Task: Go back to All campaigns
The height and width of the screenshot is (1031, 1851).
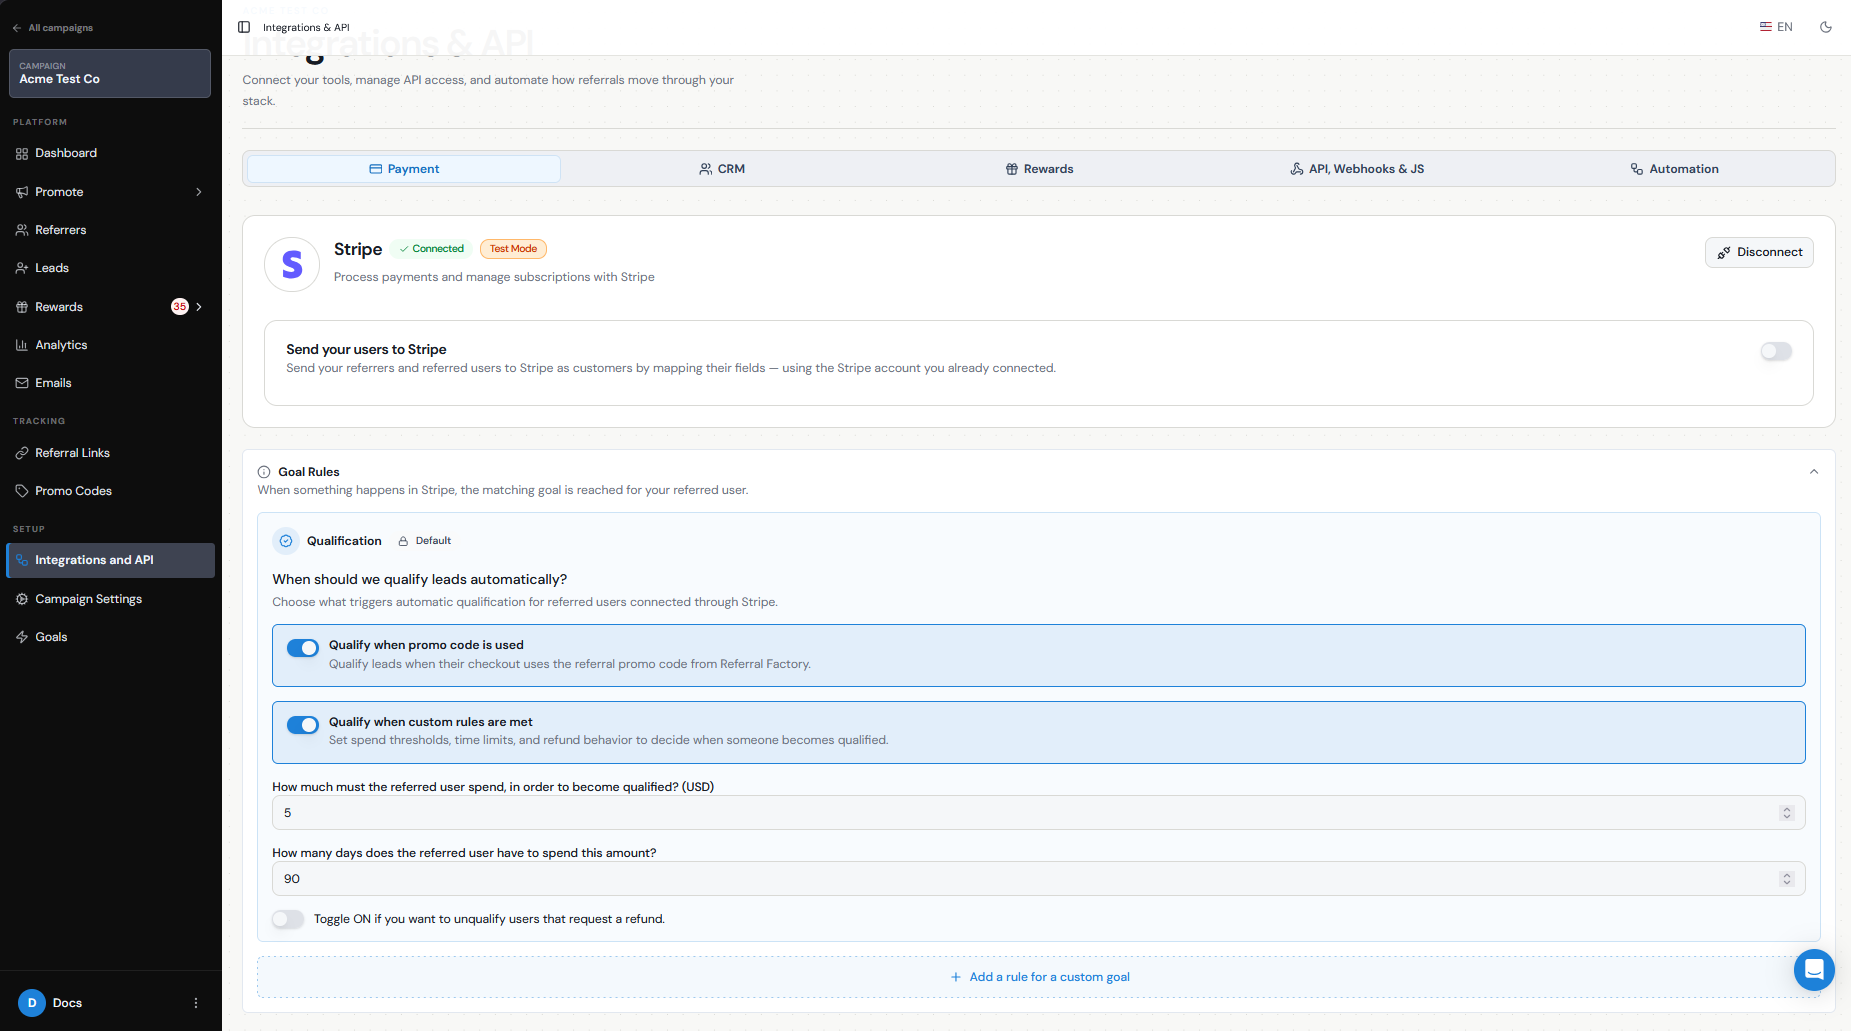Action: click(x=52, y=28)
